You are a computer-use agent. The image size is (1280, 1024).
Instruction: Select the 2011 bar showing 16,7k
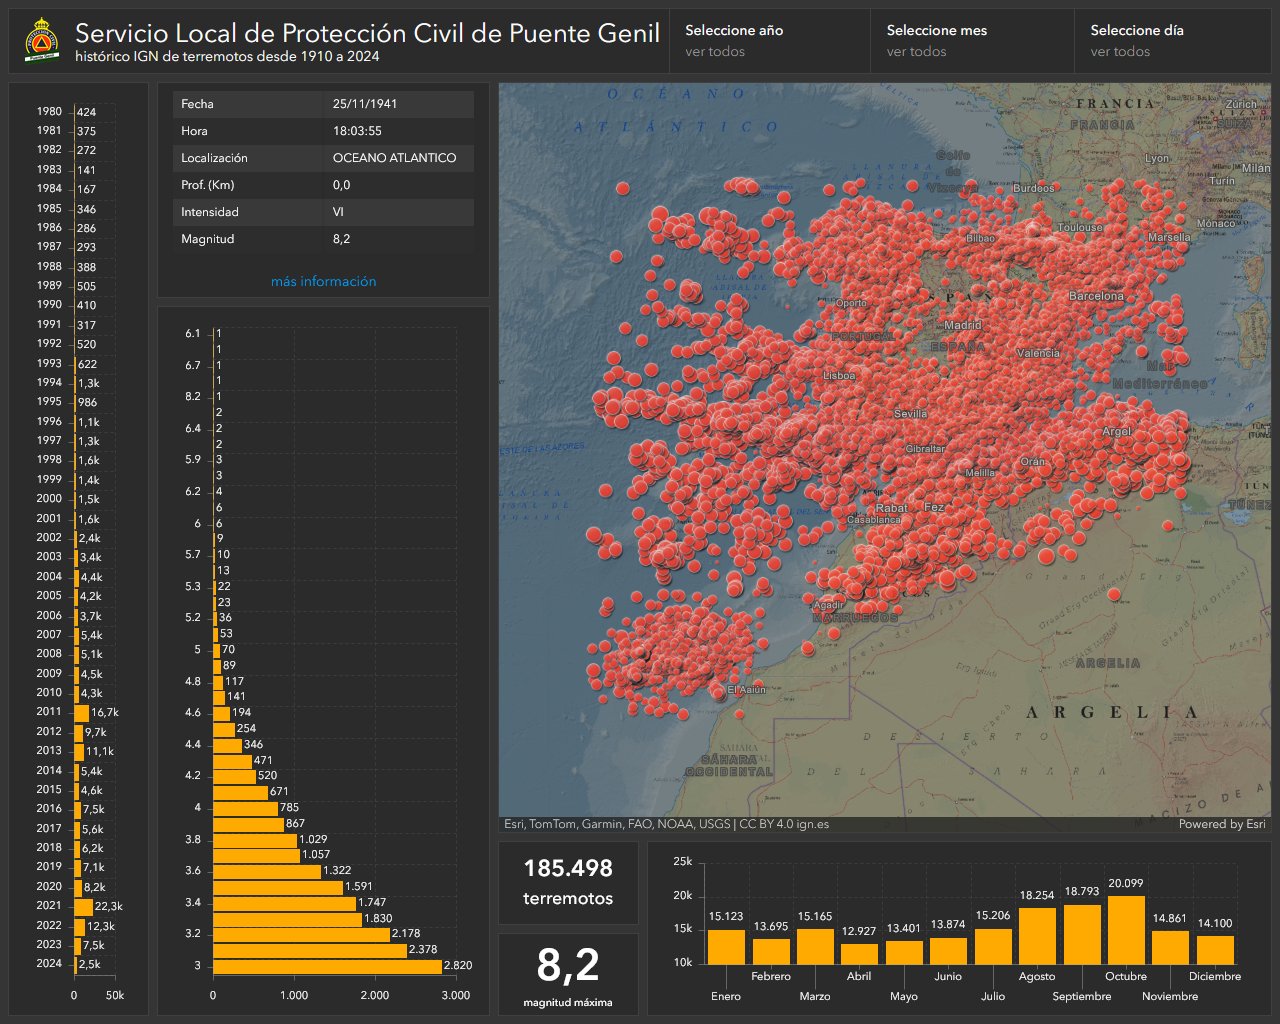[x=81, y=712]
